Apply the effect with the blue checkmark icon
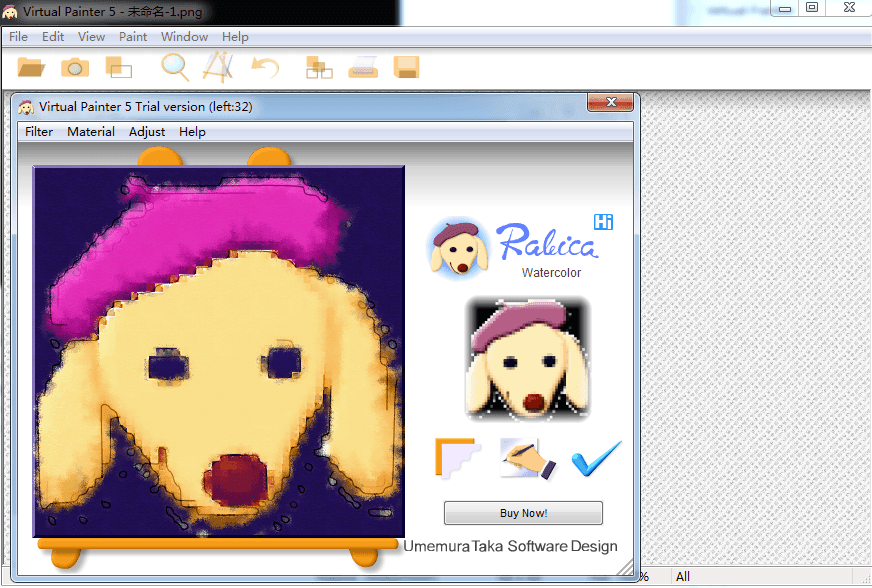 [596, 458]
